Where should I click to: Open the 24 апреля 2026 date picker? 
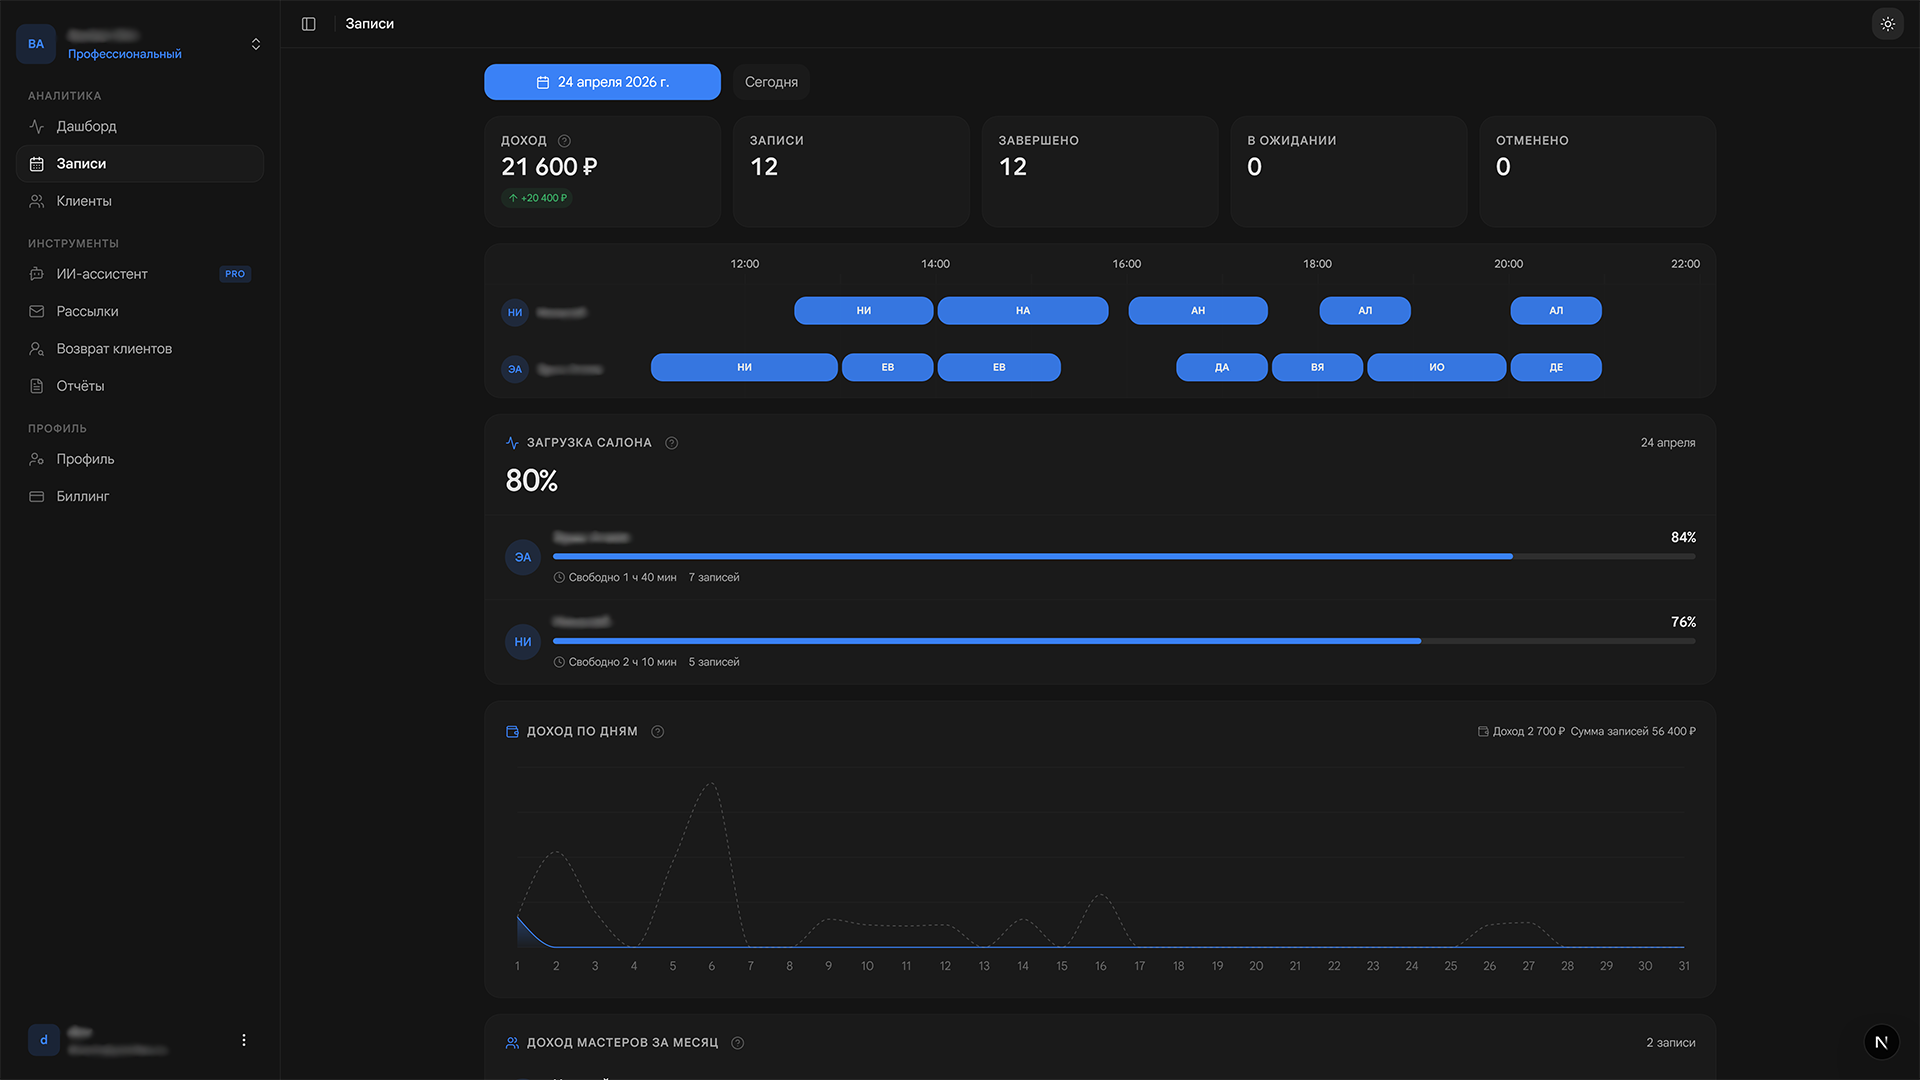coord(602,82)
